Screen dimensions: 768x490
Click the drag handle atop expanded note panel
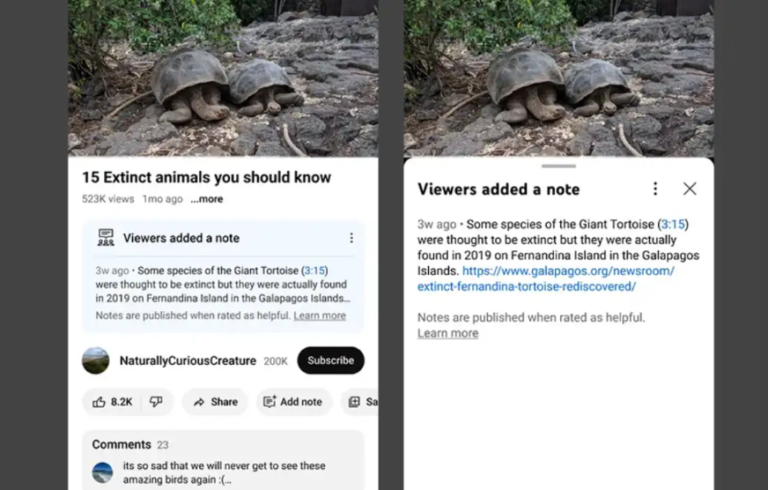click(559, 166)
